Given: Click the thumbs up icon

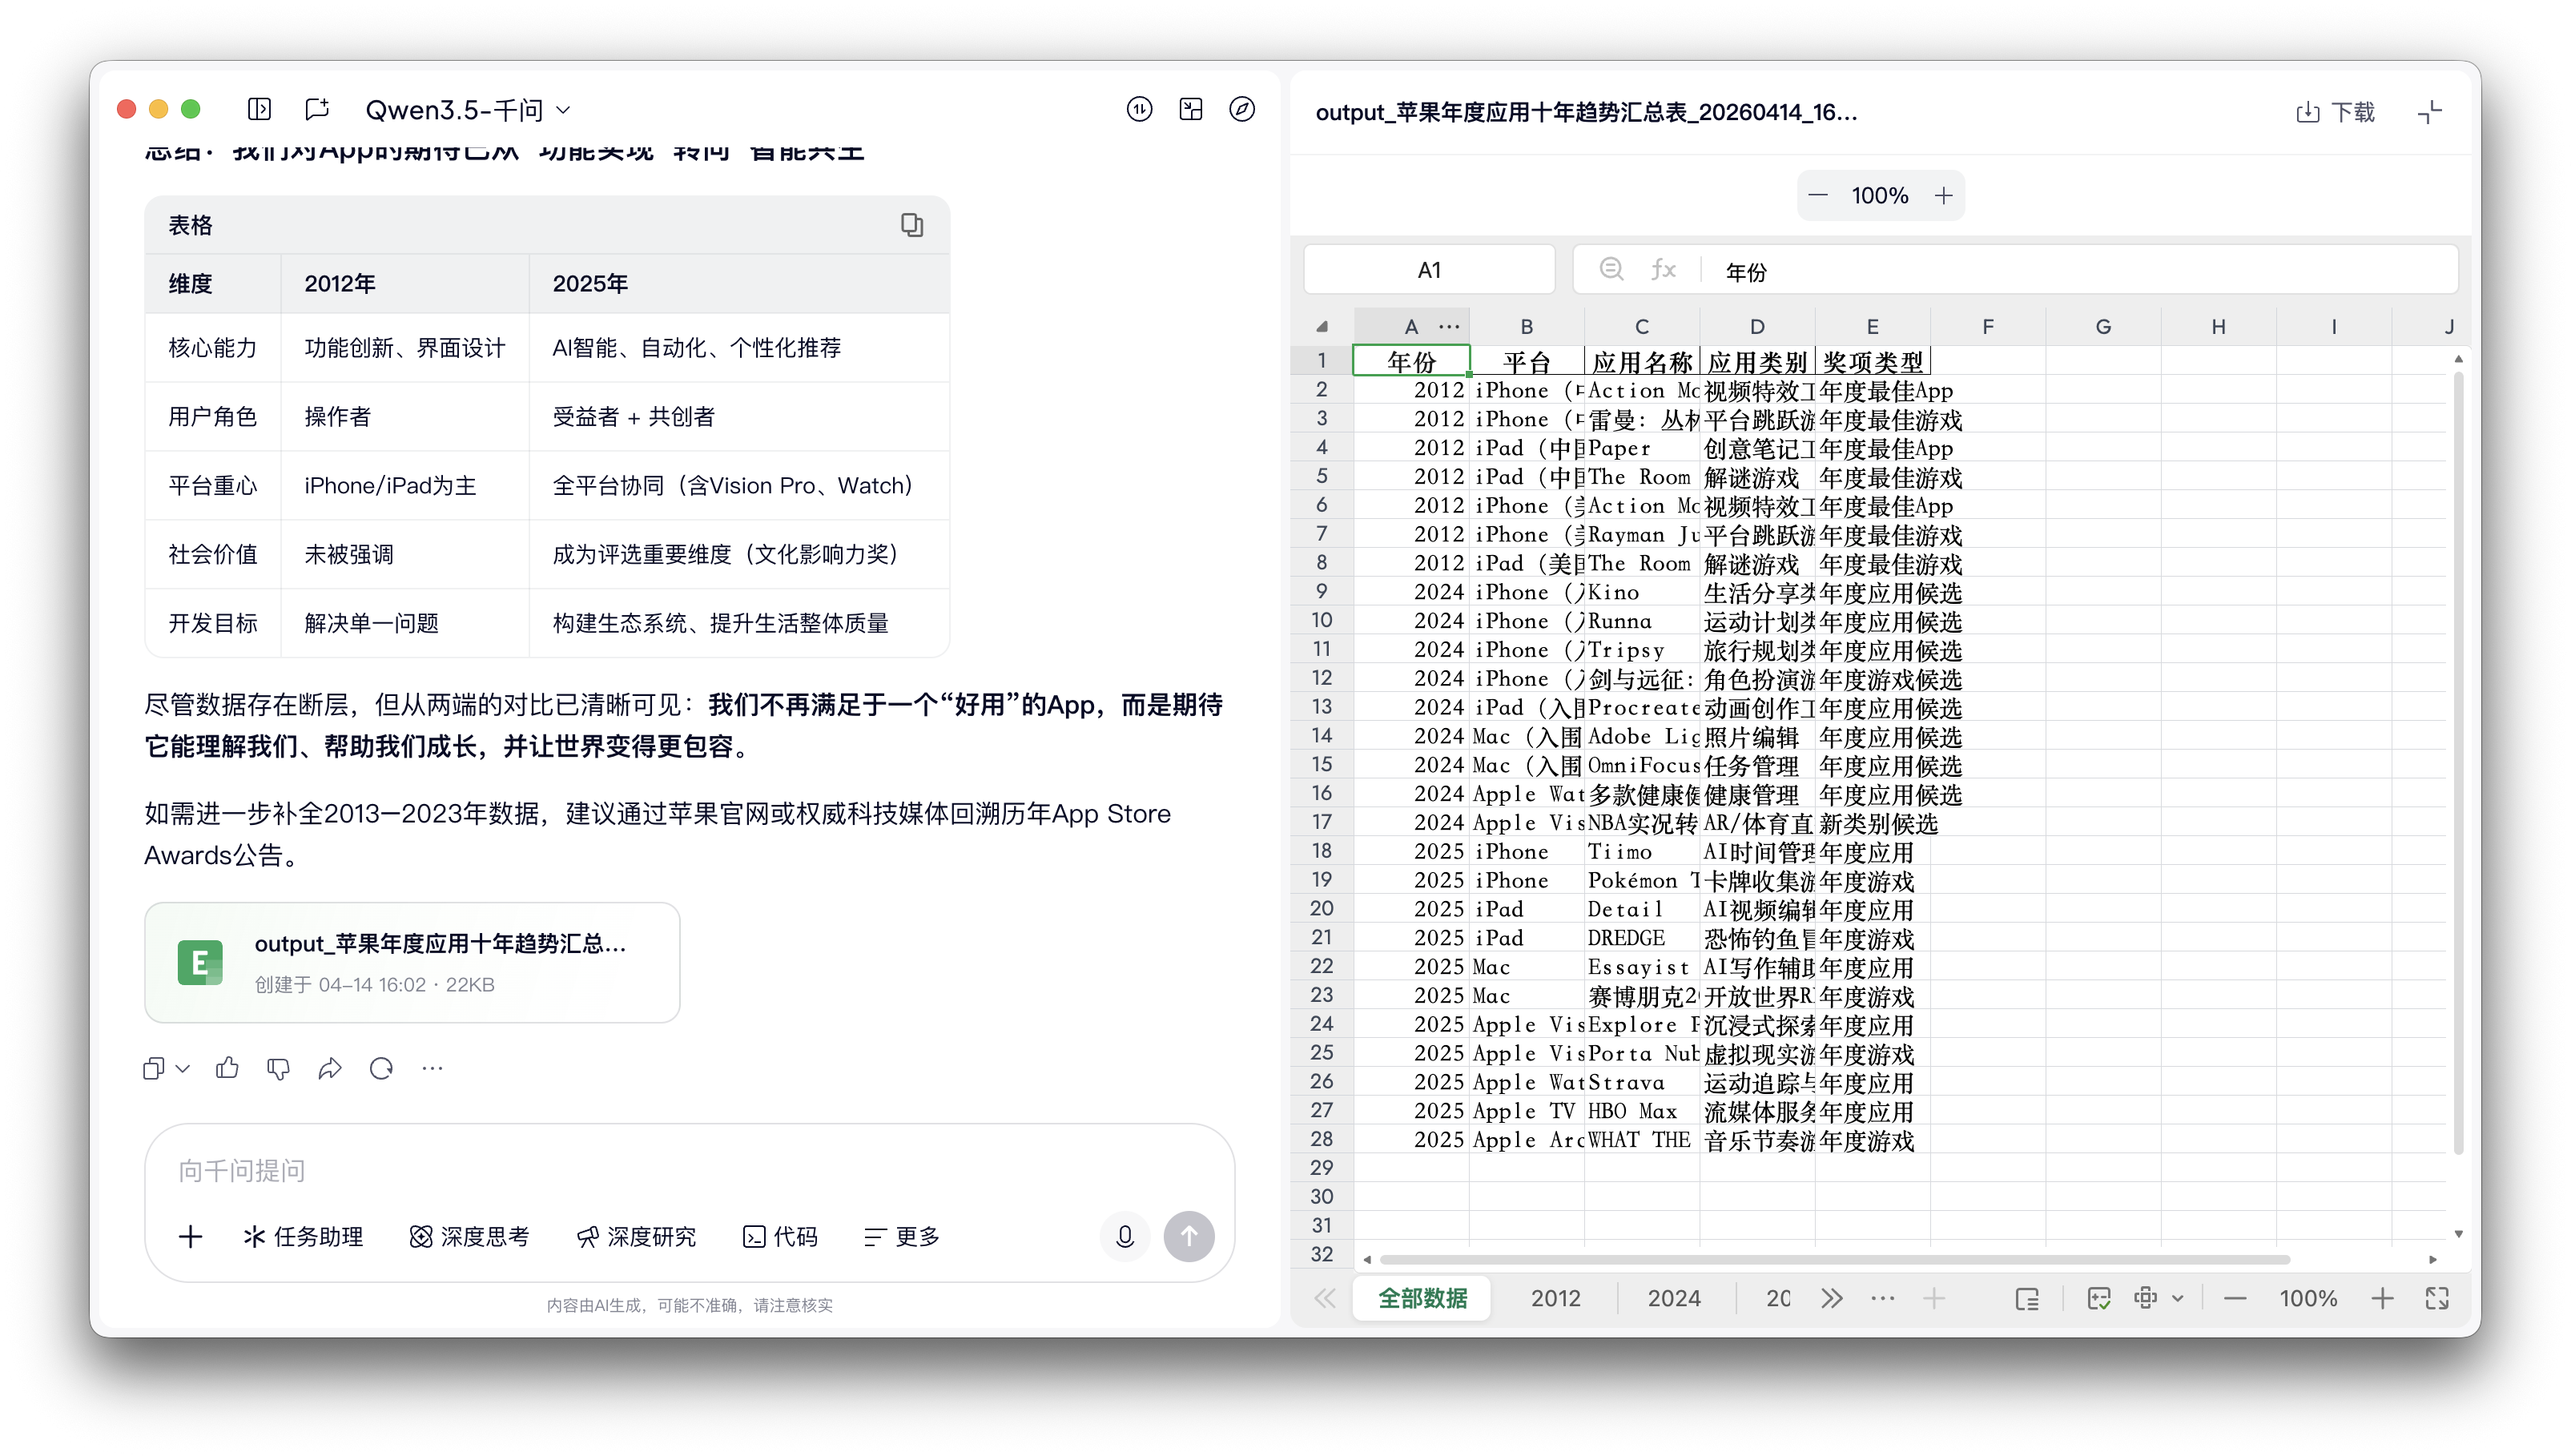Looking at the screenshot, I should click(x=227, y=1068).
